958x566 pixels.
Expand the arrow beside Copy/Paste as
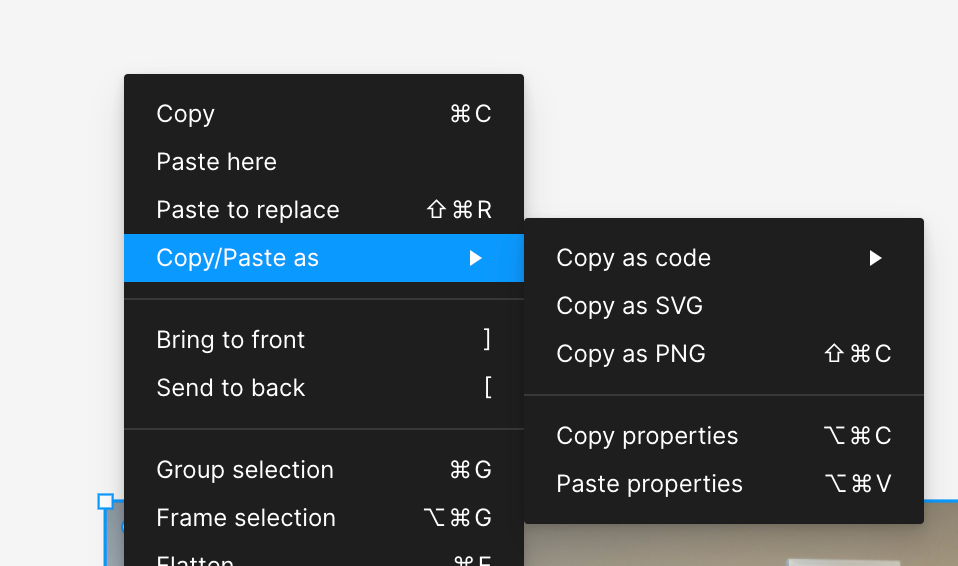tap(476, 258)
